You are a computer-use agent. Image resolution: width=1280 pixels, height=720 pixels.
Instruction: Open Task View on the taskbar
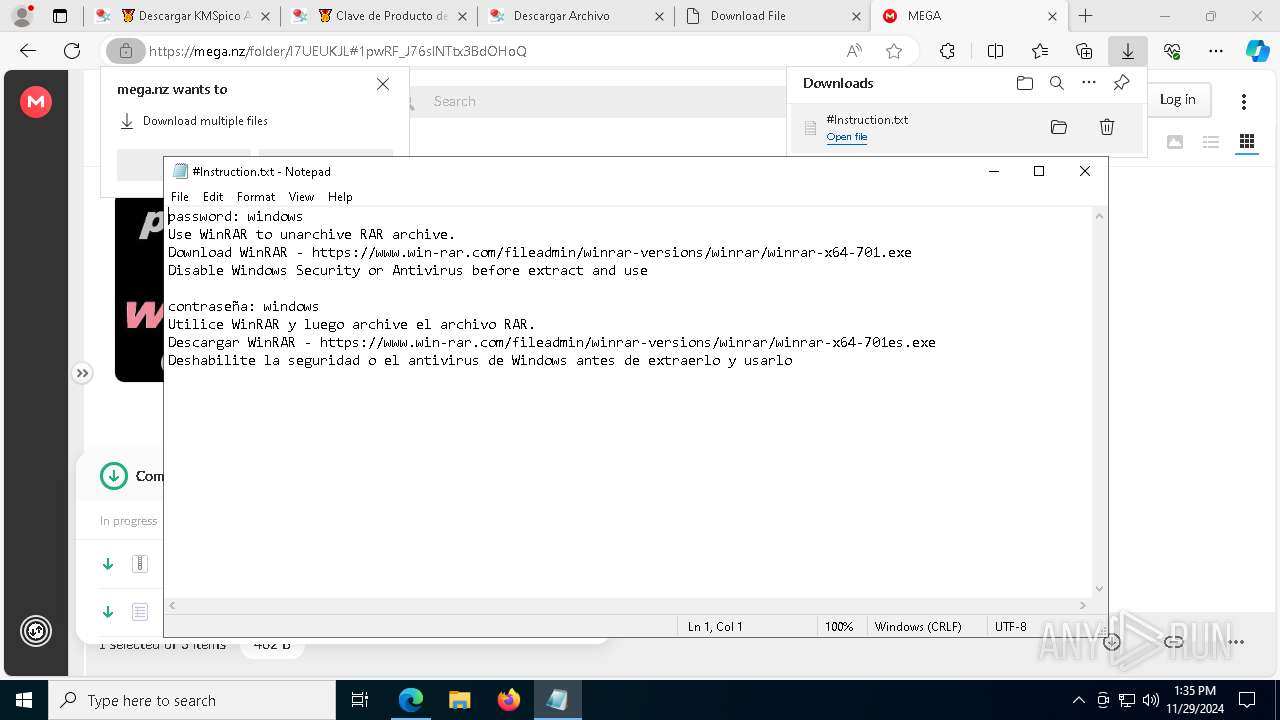pos(360,700)
